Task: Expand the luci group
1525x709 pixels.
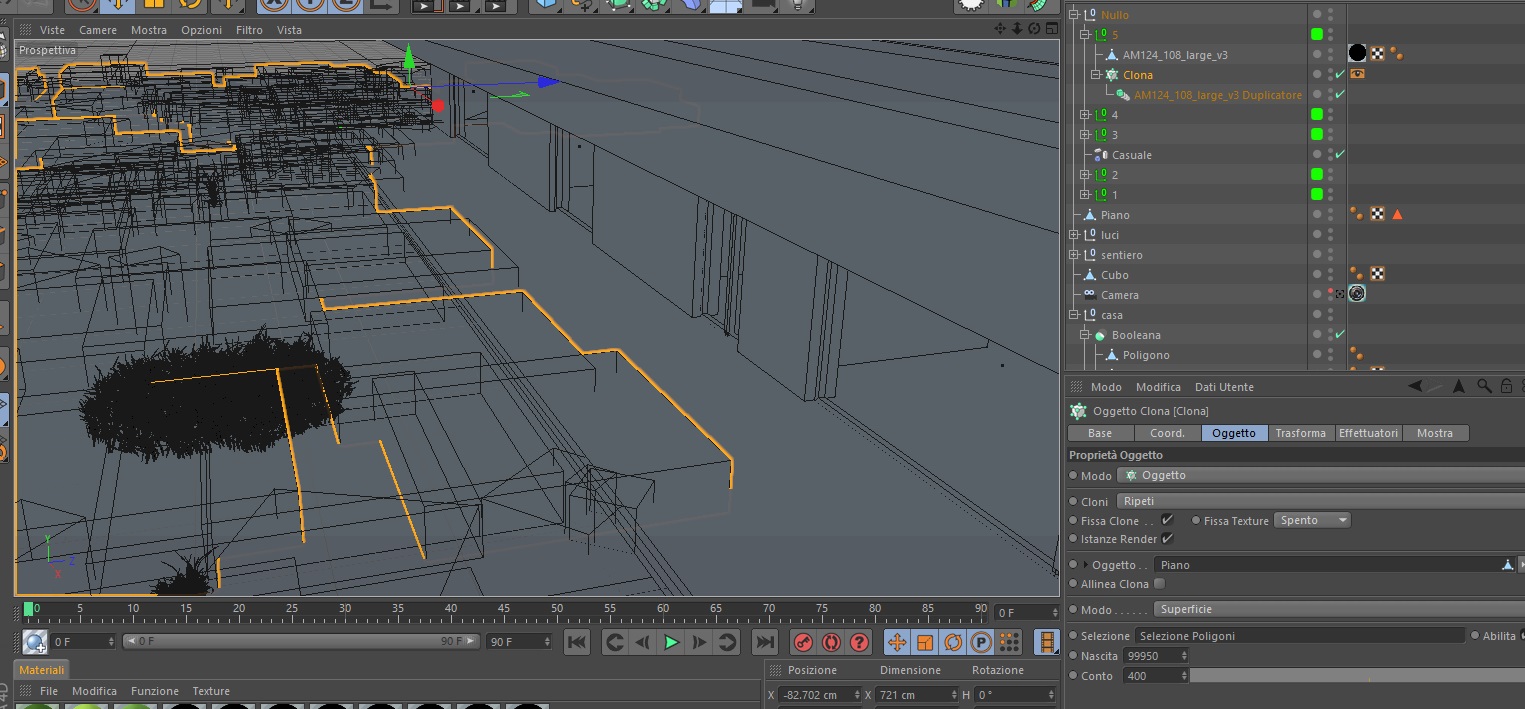Action: click(1074, 234)
